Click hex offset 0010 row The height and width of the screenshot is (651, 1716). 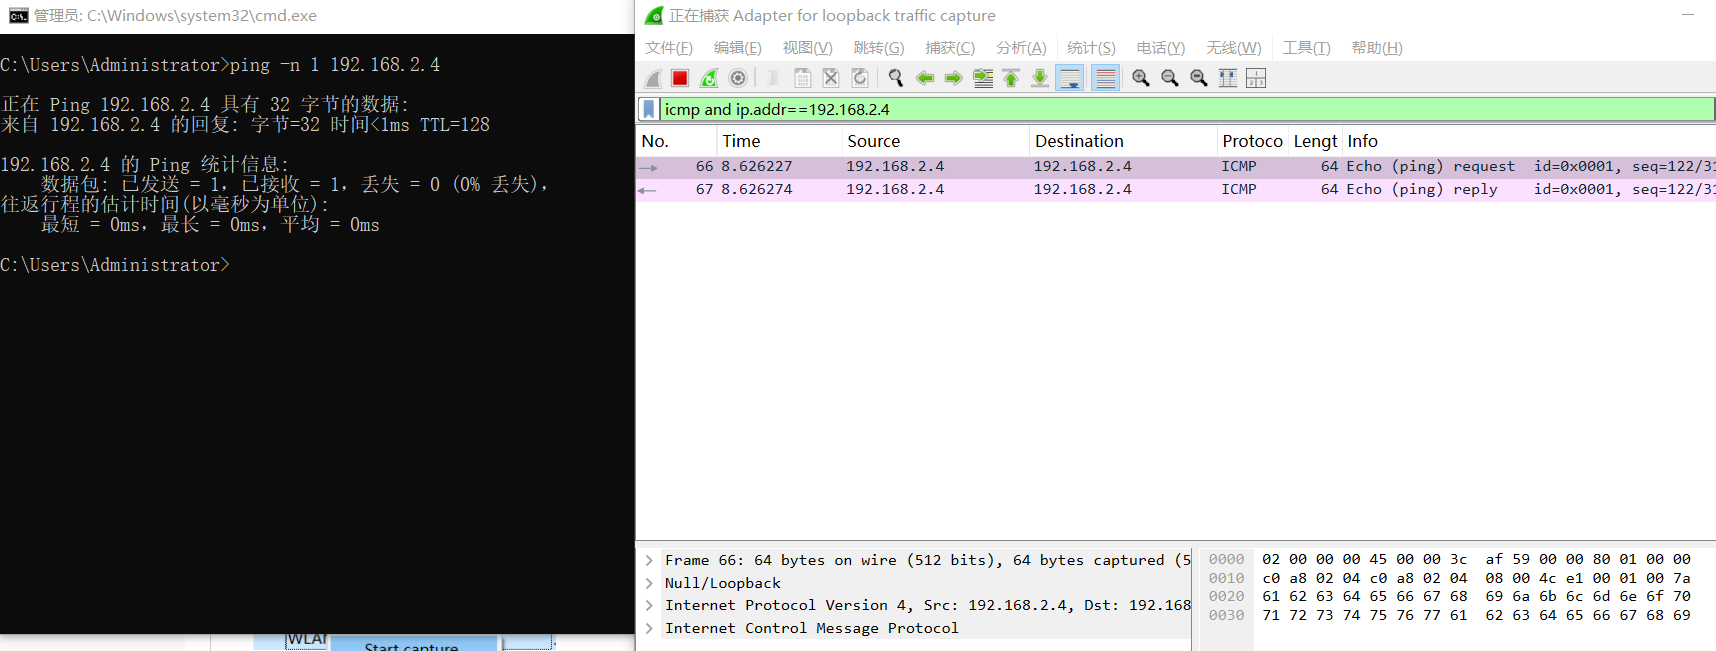click(x=1226, y=578)
